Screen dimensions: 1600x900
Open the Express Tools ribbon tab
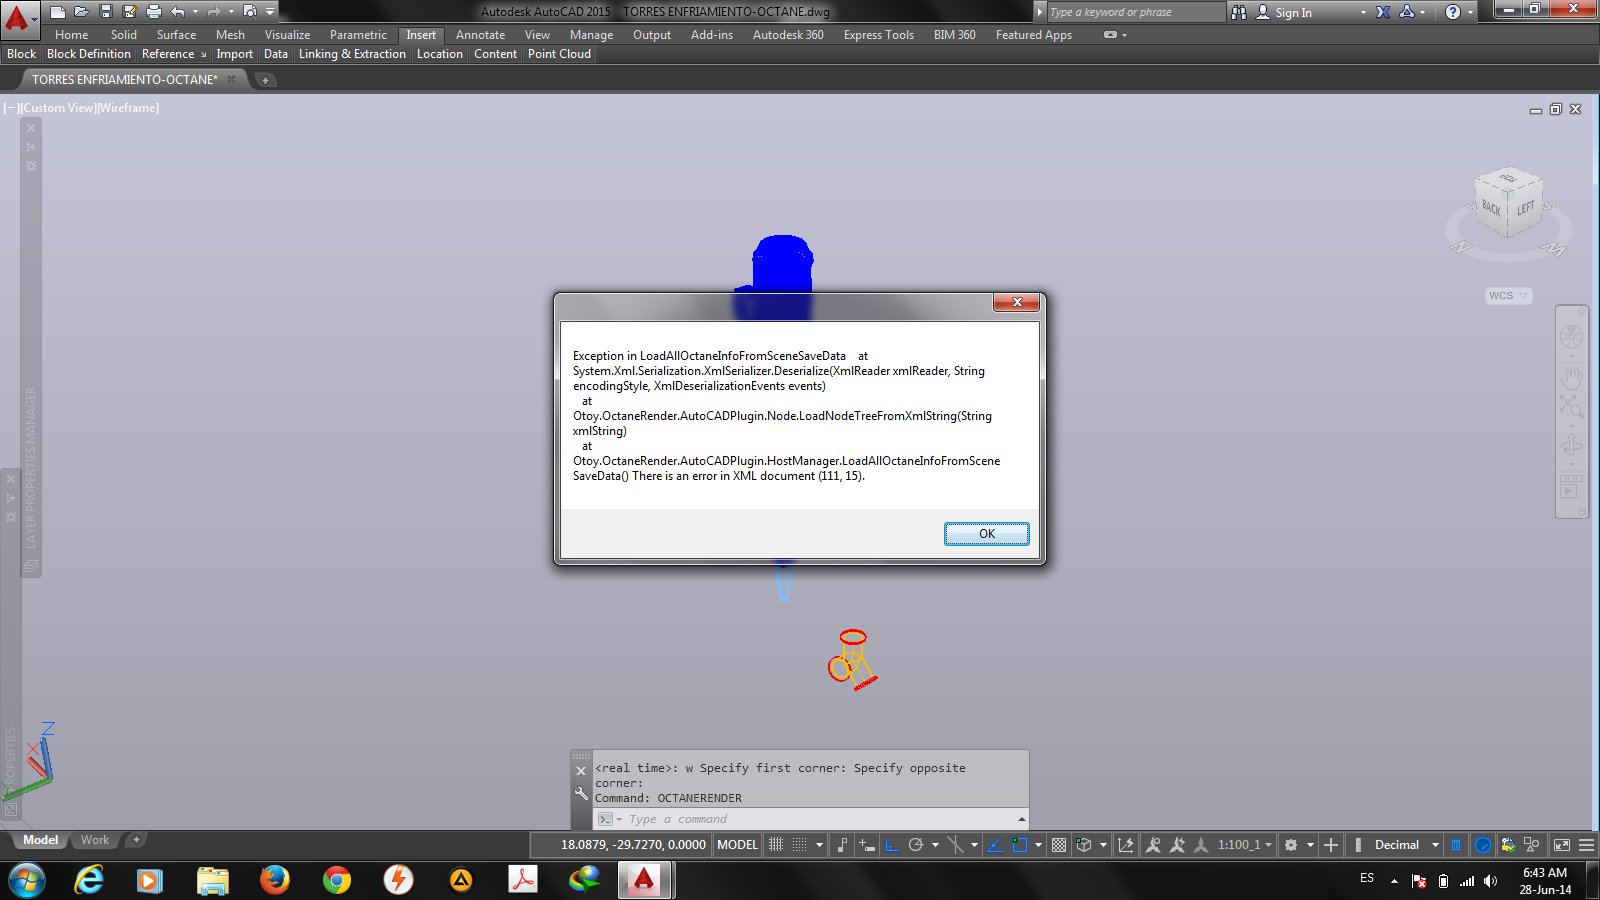(x=878, y=35)
